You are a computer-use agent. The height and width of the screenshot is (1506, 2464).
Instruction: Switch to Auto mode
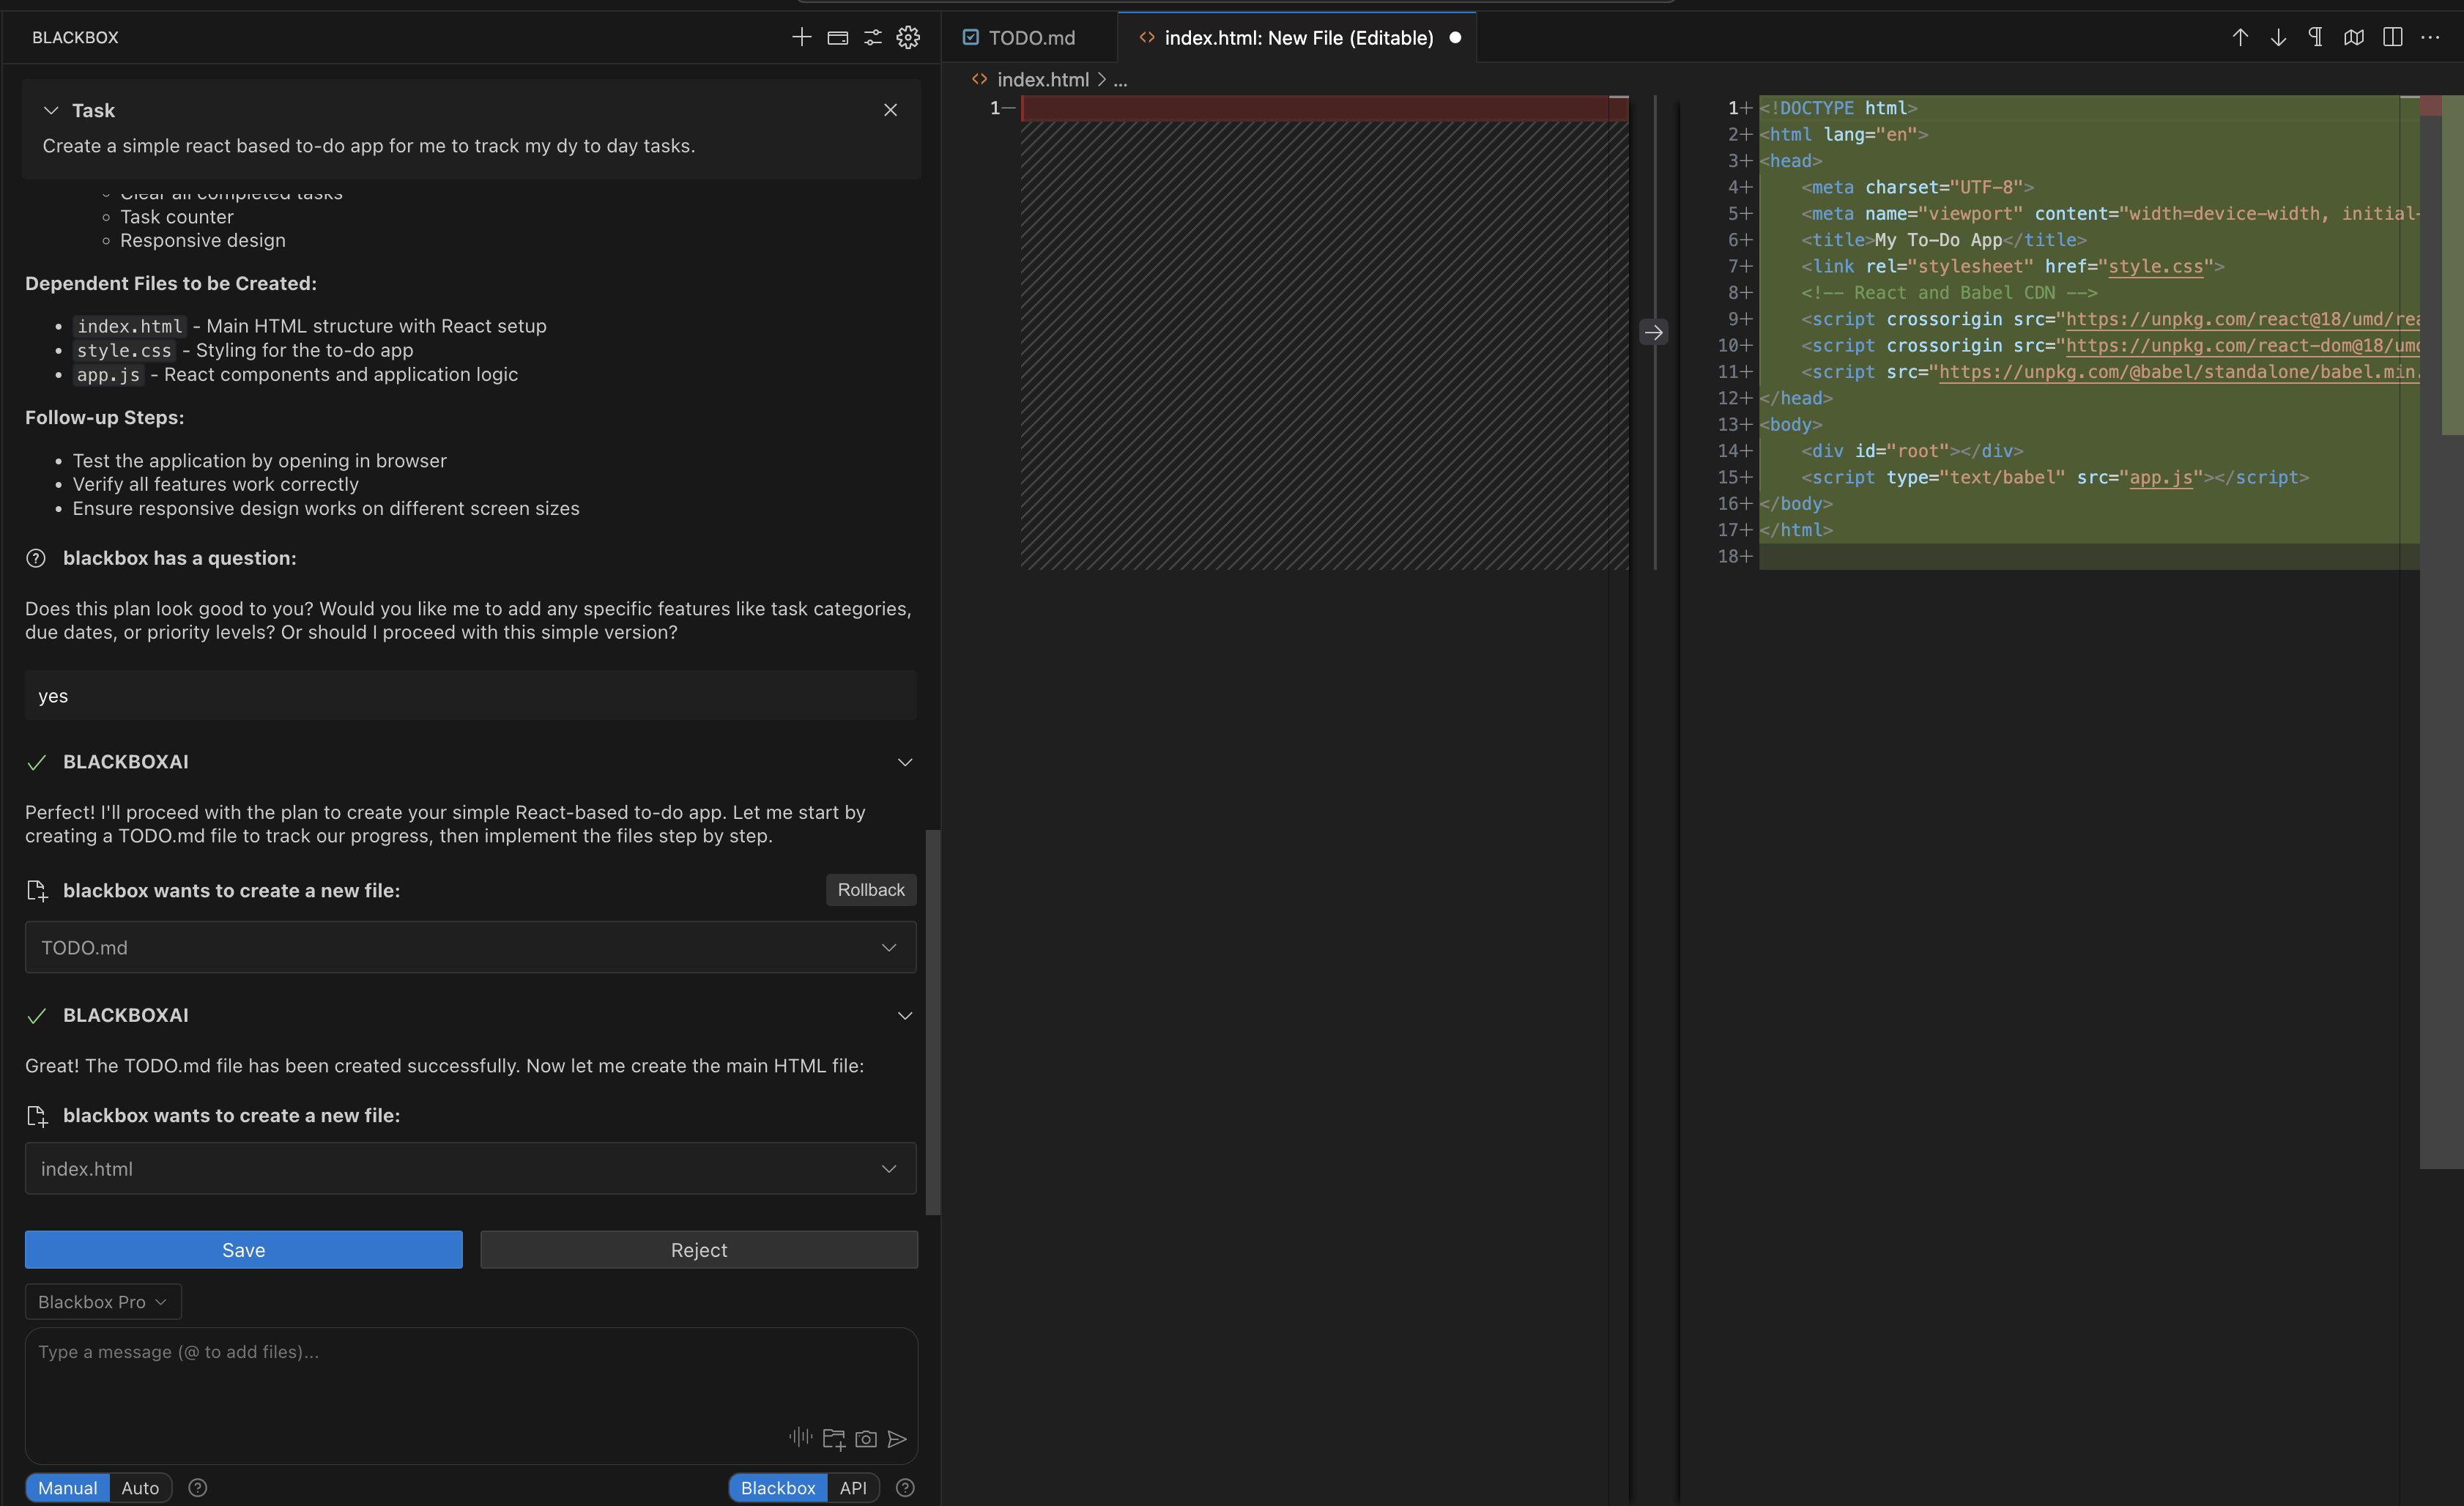140,1487
